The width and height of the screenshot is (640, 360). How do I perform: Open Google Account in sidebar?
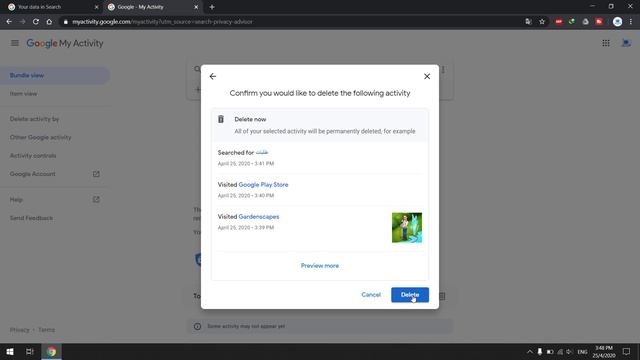[x=33, y=174]
